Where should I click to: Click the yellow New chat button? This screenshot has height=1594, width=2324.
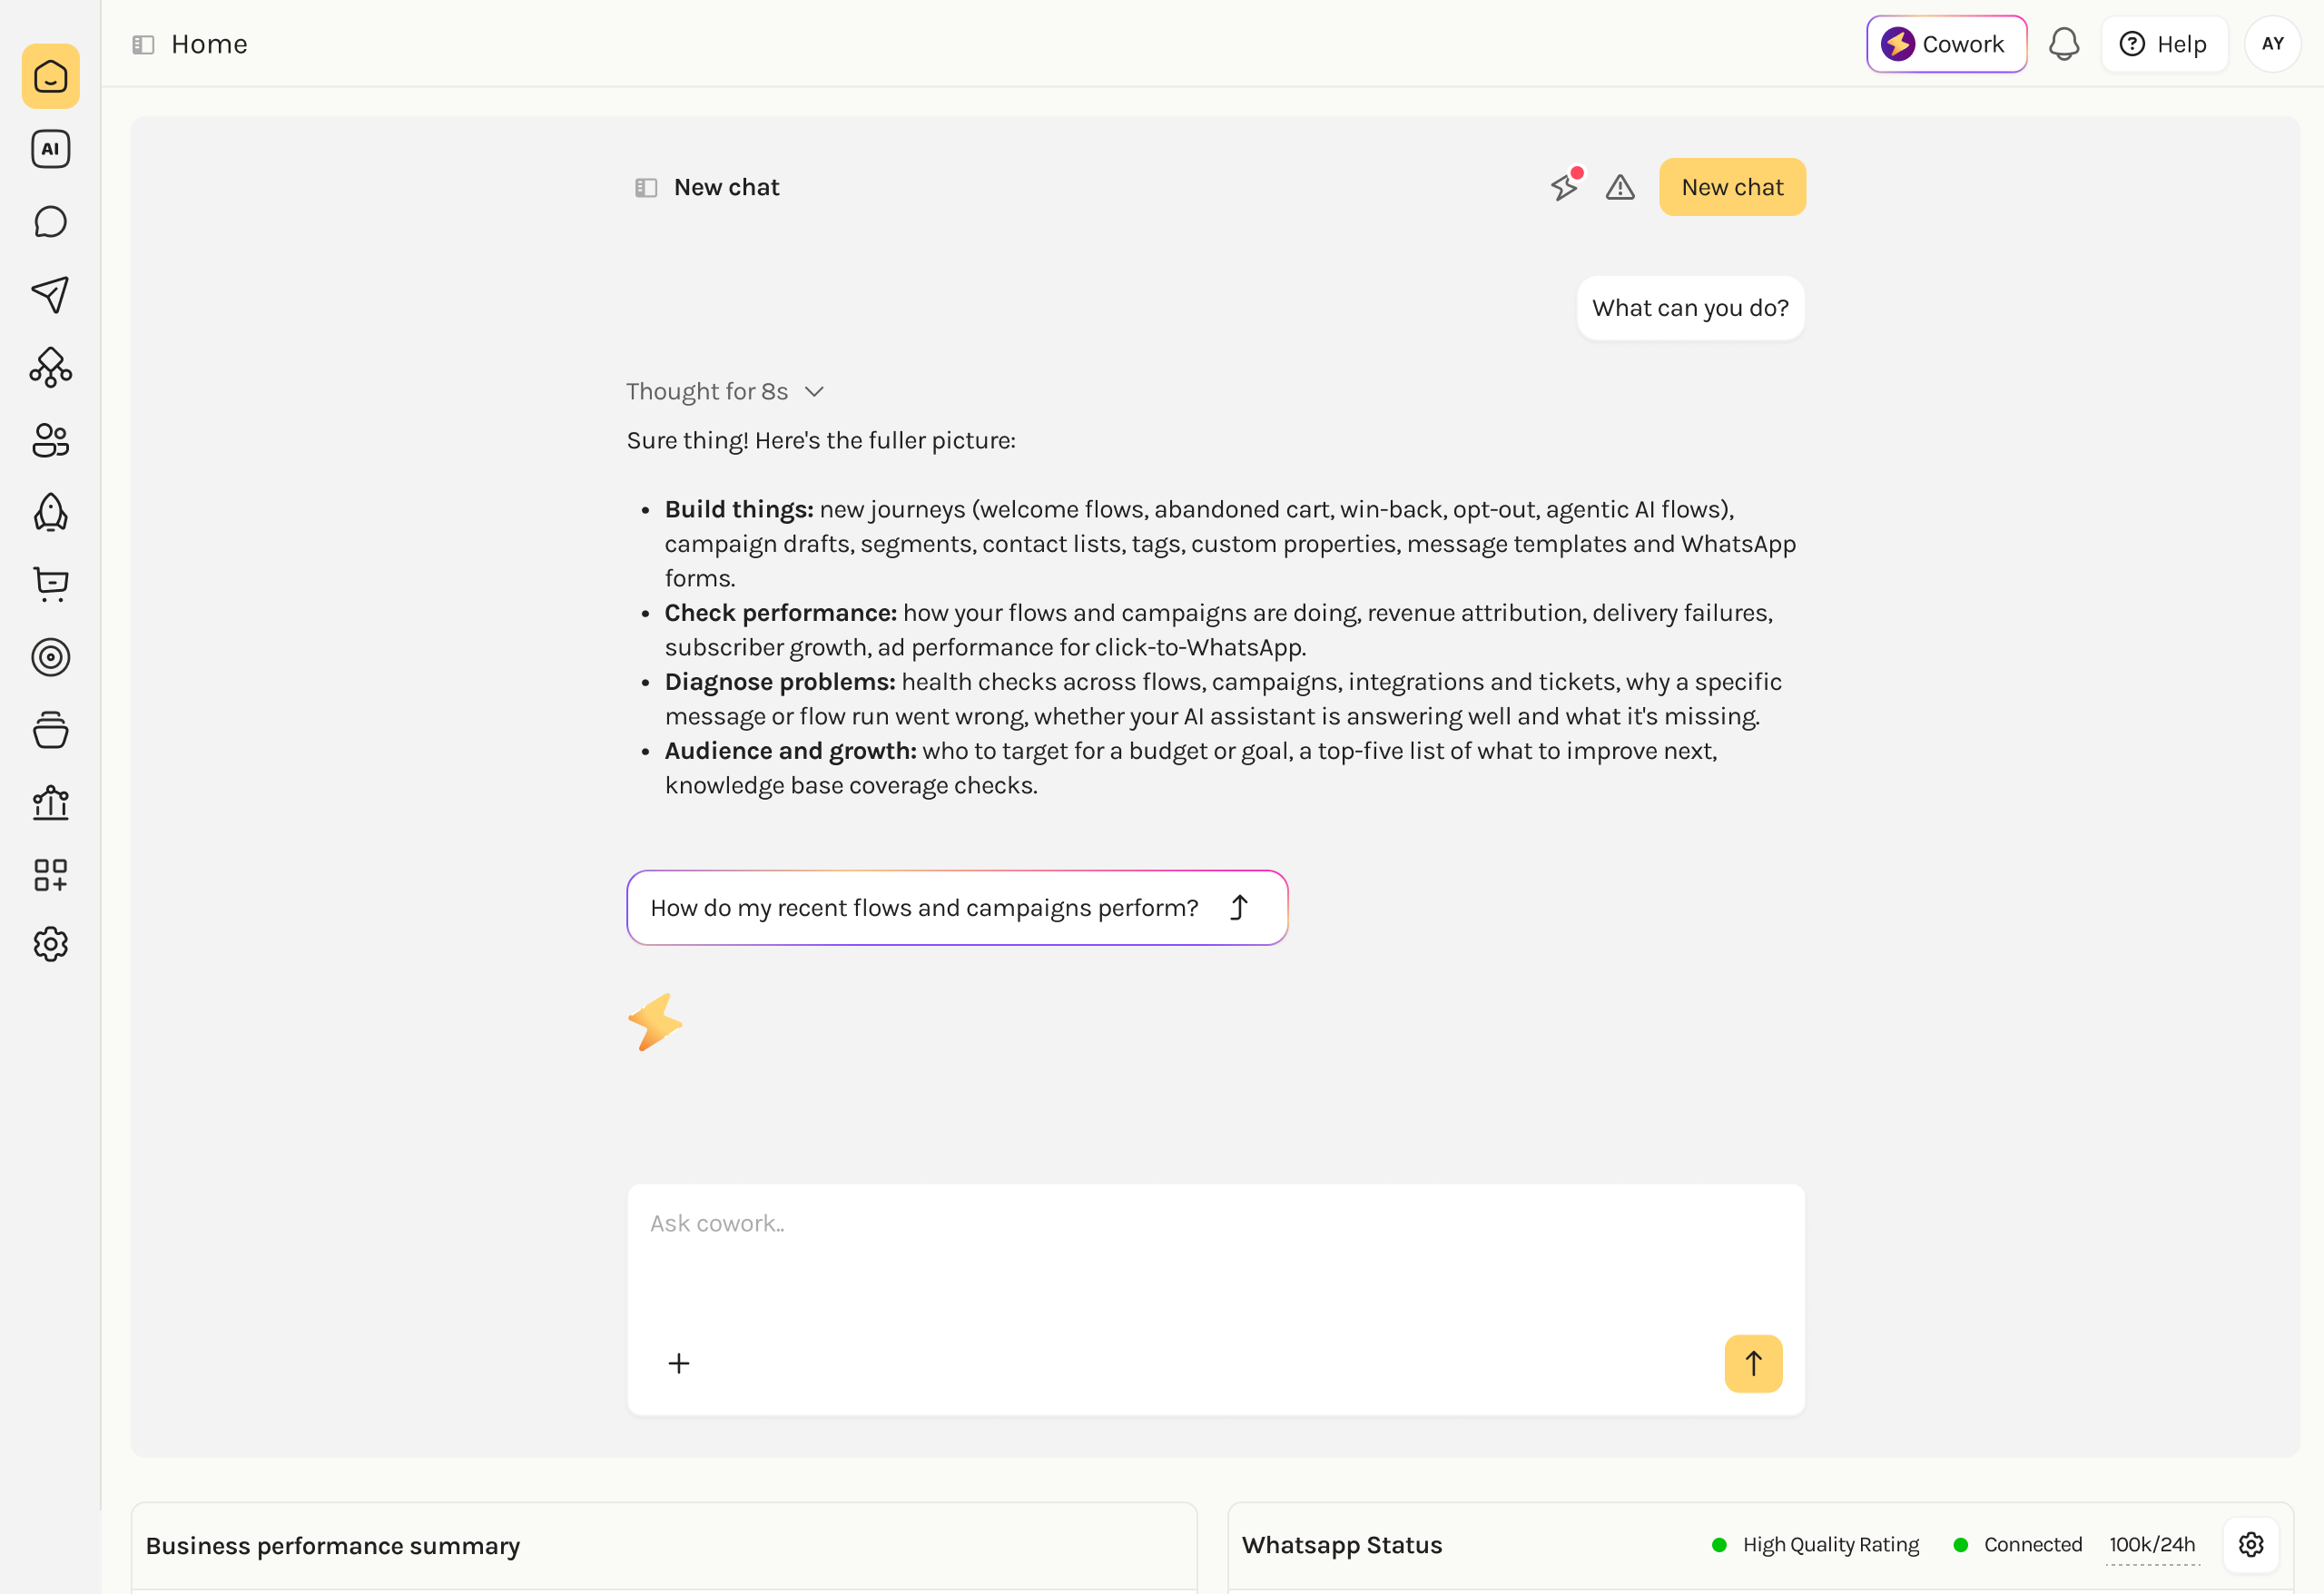[1732, 187]
